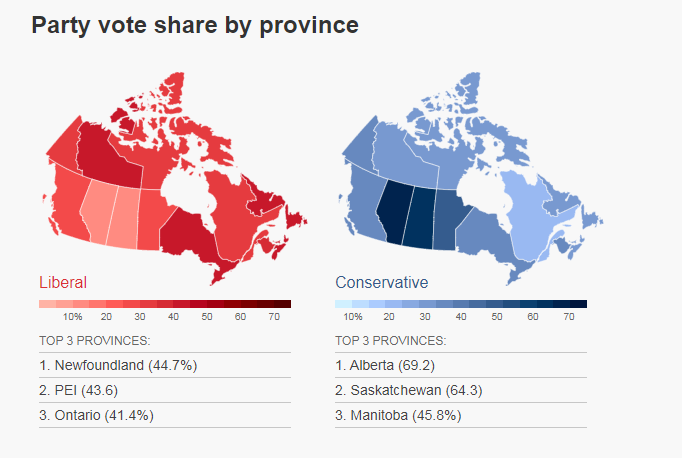This screenshot has width=682, height=458.
Task: Select the Newfoundland (44.7%) list entry
Action: pos(119,365)
